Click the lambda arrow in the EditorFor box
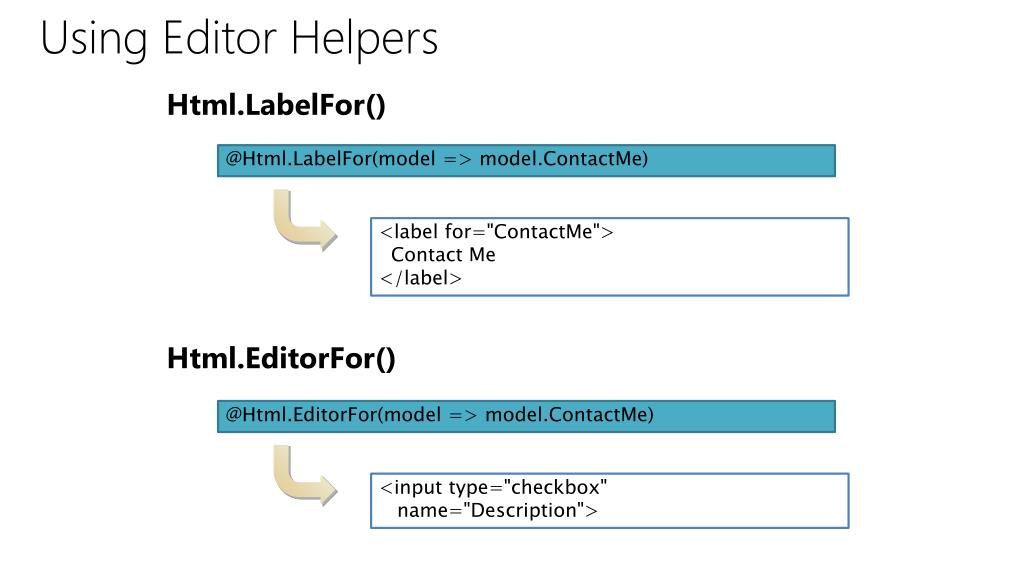This screenshot has height=576, width=1024. point(463,415)
